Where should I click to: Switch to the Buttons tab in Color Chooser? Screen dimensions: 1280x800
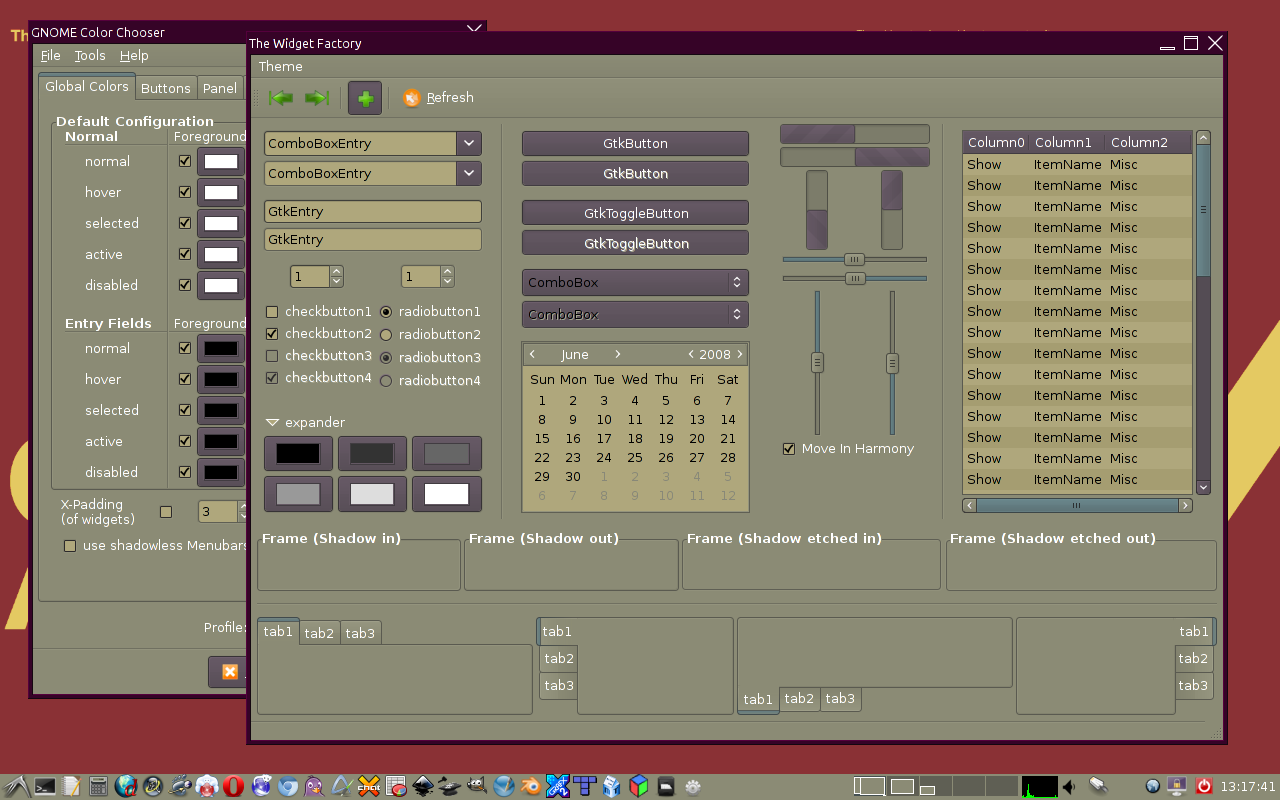click(x=166, y=88)
